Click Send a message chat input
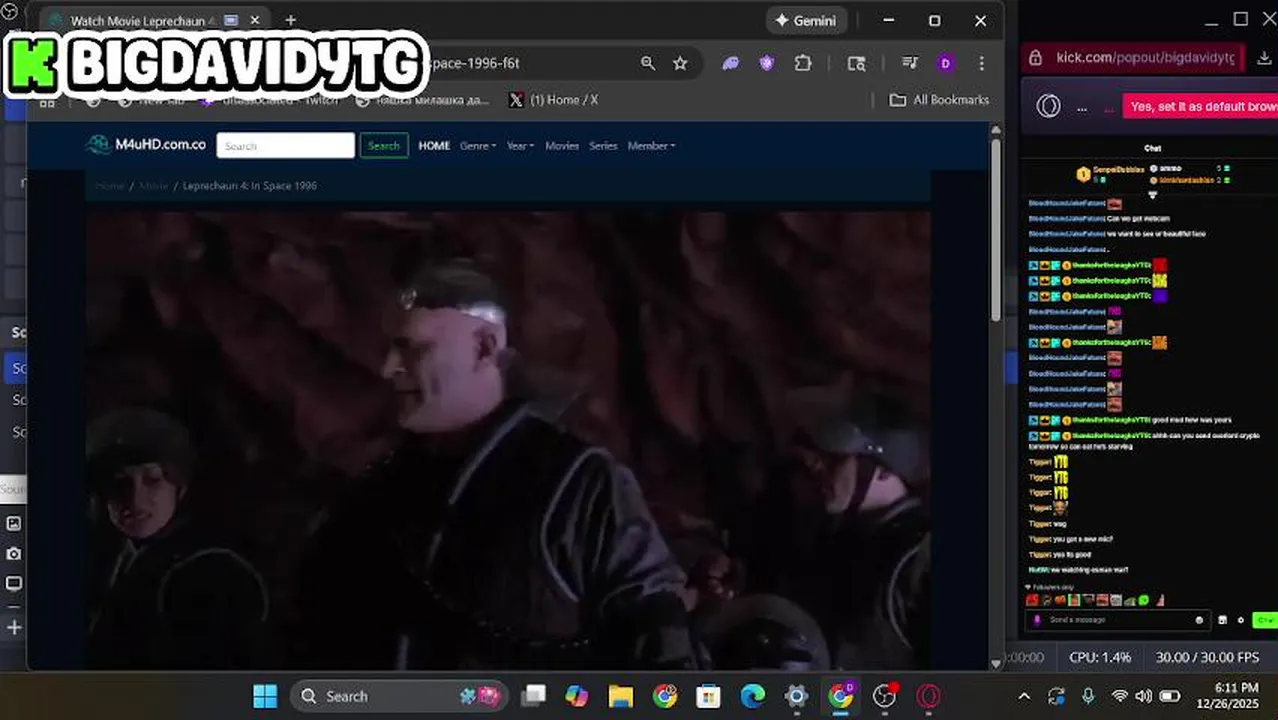Viewport: 1278px width, 720px height. 1118,620
